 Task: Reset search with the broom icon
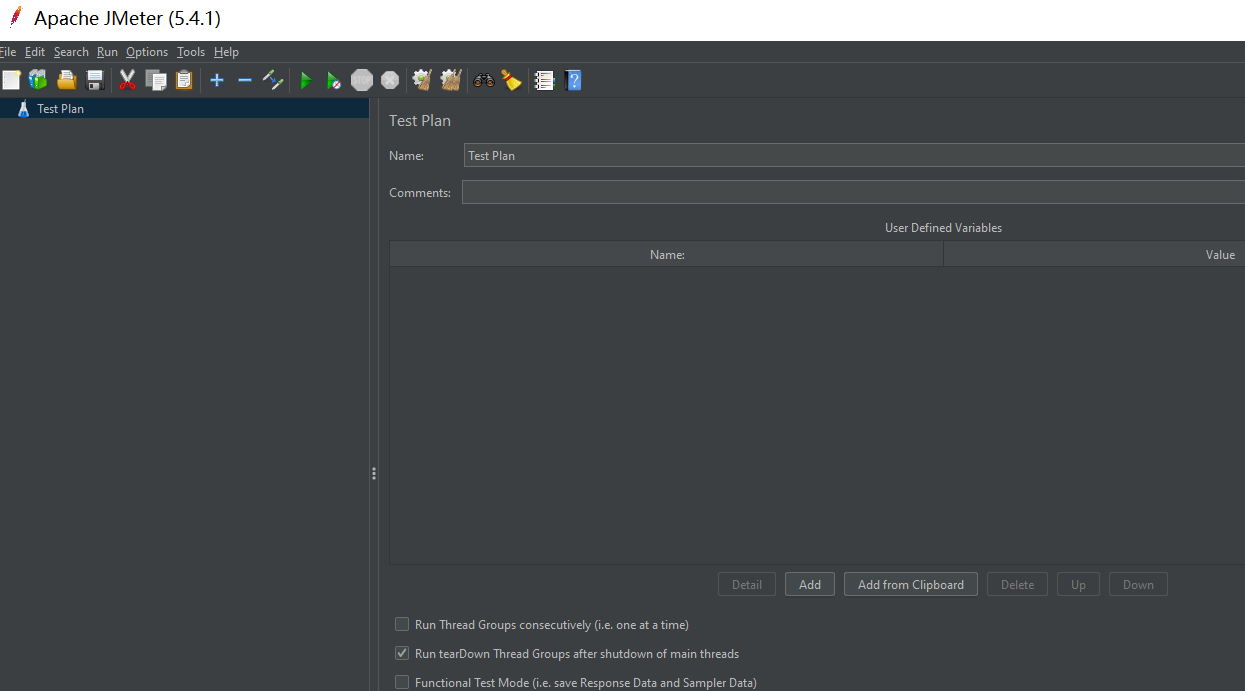[x=512, y=80]
